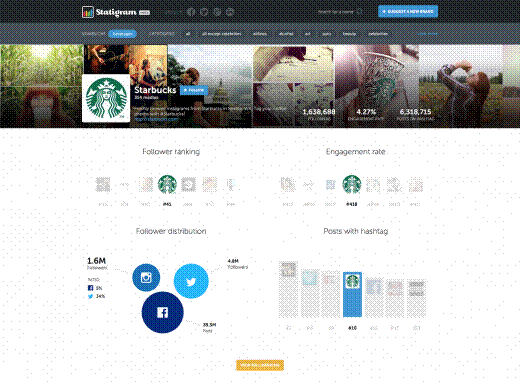Select the 'all except celebrities' category filter
The image size is (520, 382).
coord(221,34)
